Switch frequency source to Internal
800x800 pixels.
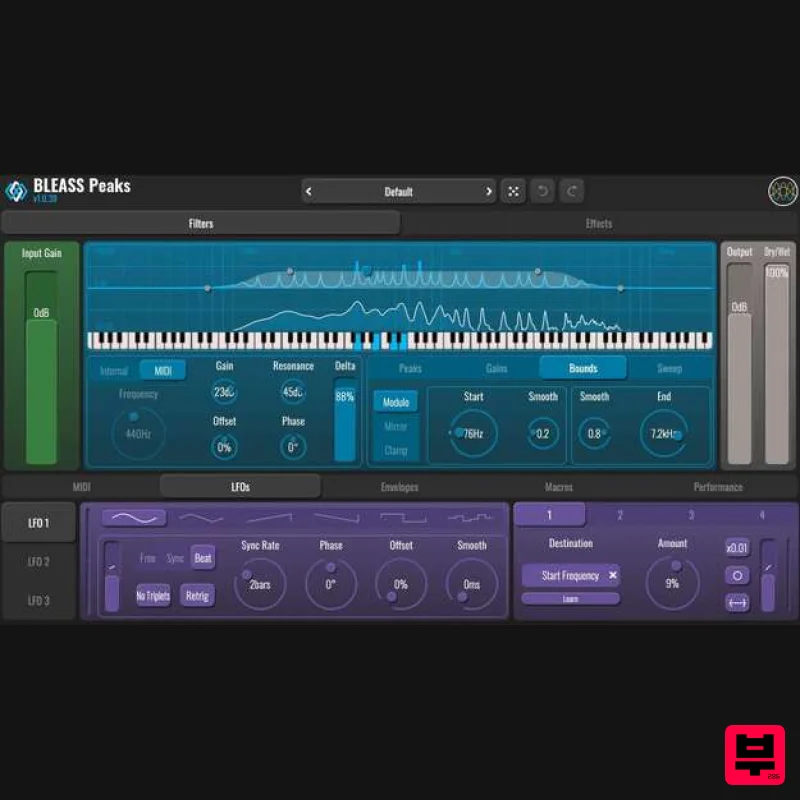(114, 371)
